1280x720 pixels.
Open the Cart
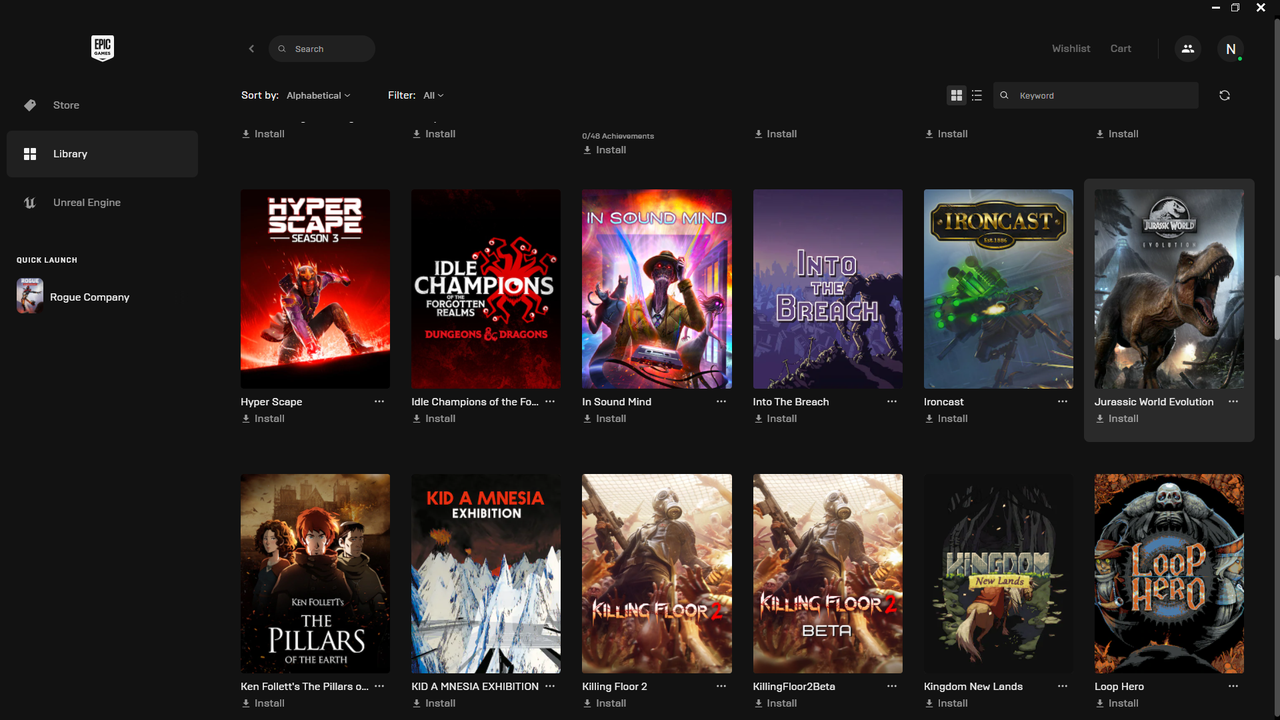tap(1121, 48)
